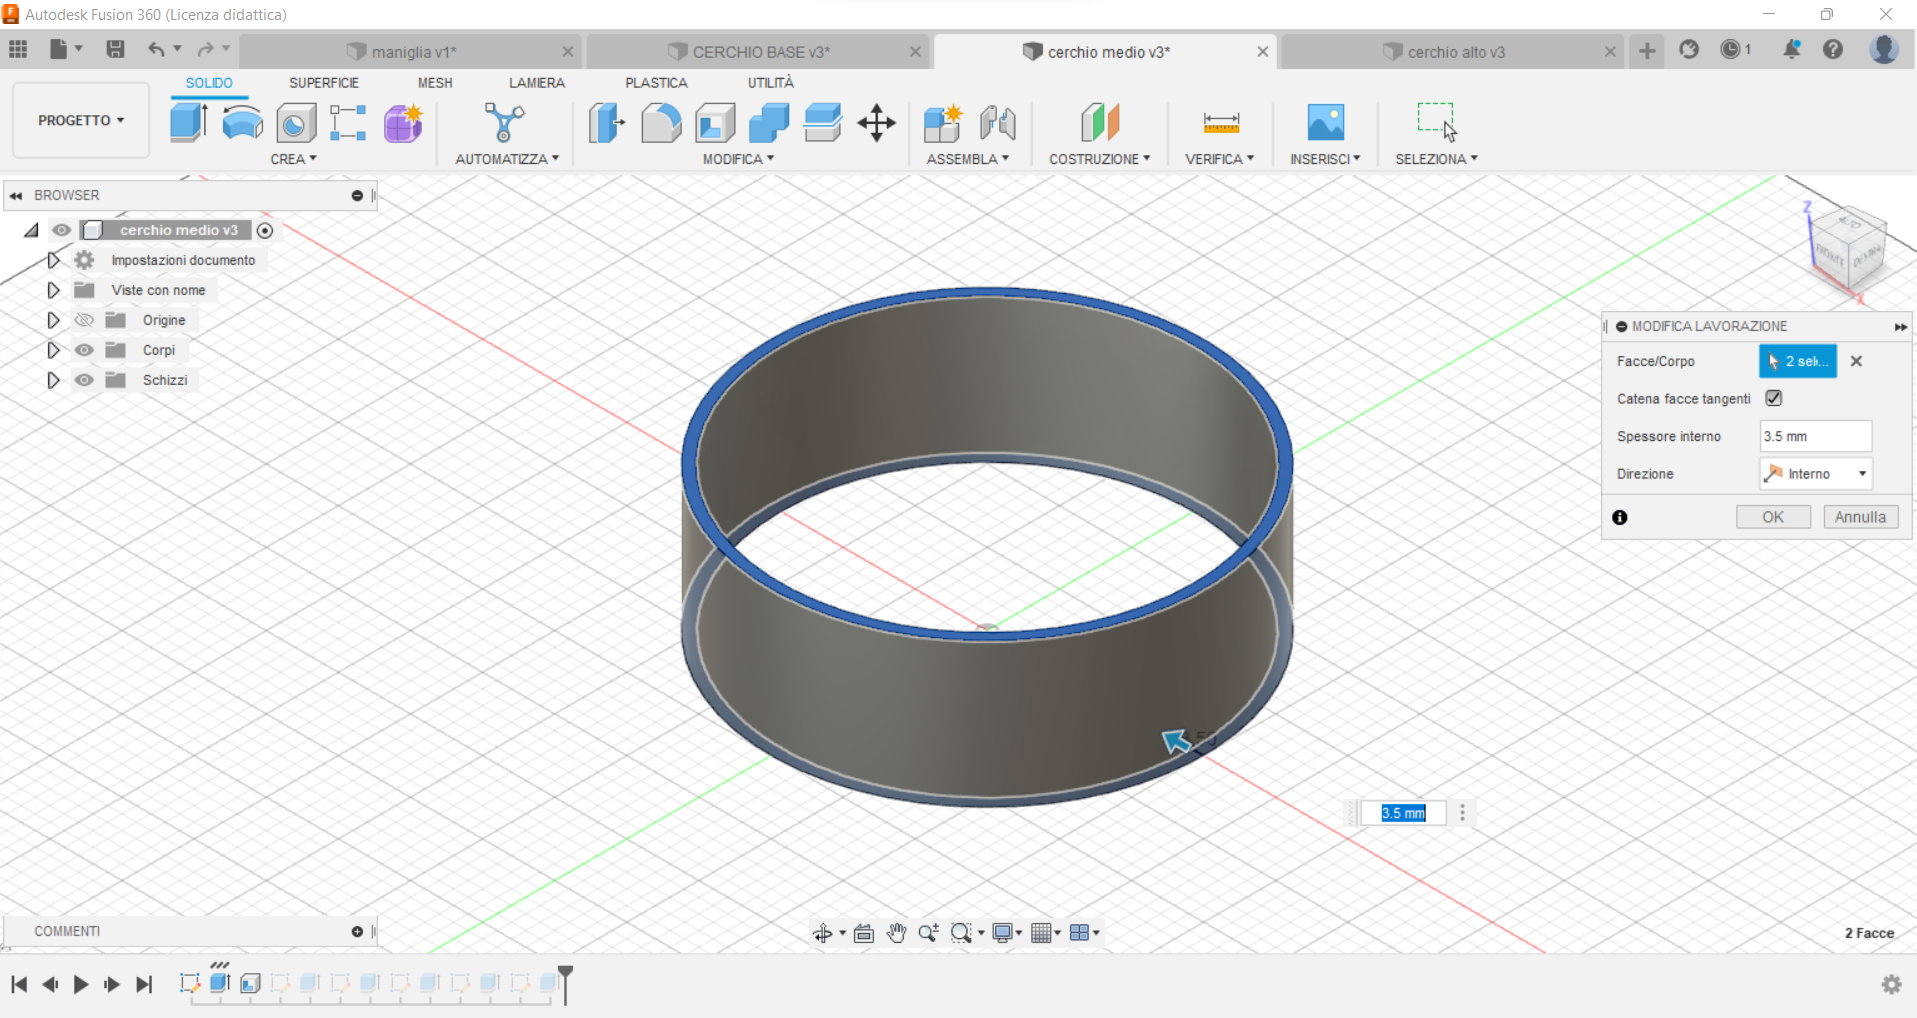
Task: Click the 3.5 mm thickness value field
Action: tap(1813, 435)
